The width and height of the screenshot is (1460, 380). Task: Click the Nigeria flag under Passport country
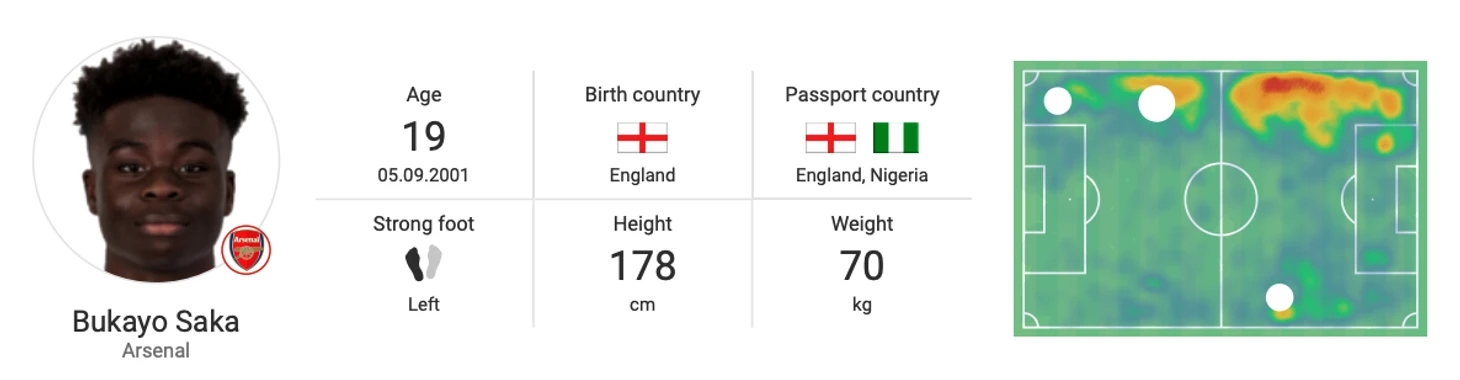coord(895,138)
